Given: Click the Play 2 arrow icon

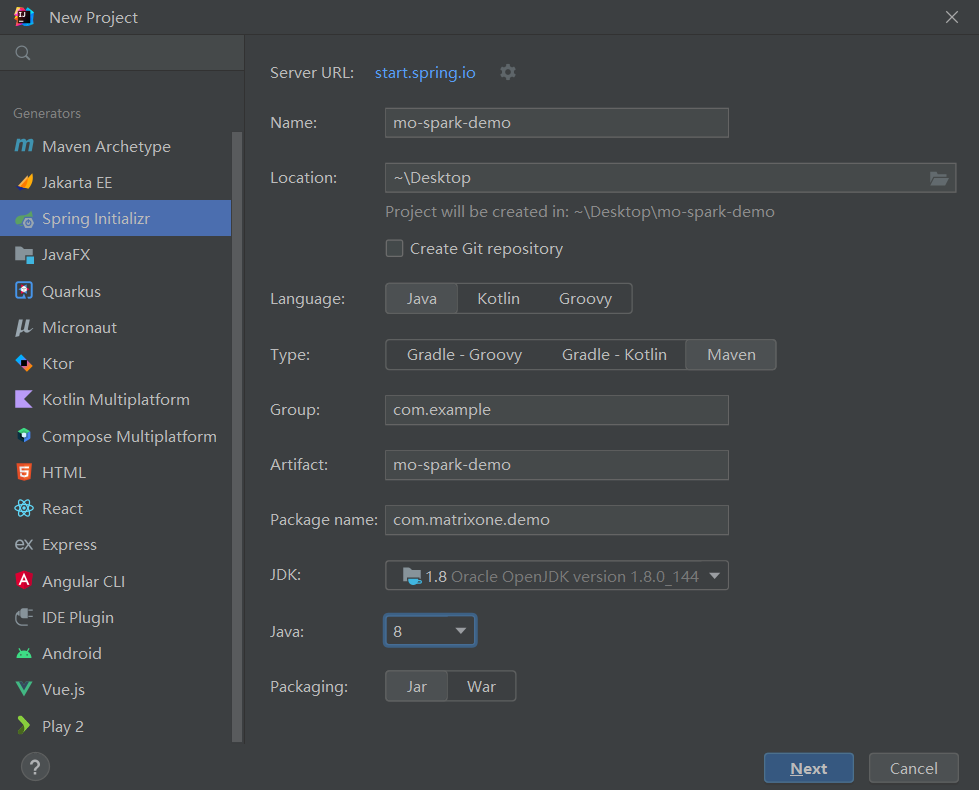Looking at the screenshot, I should pos(24,725).
